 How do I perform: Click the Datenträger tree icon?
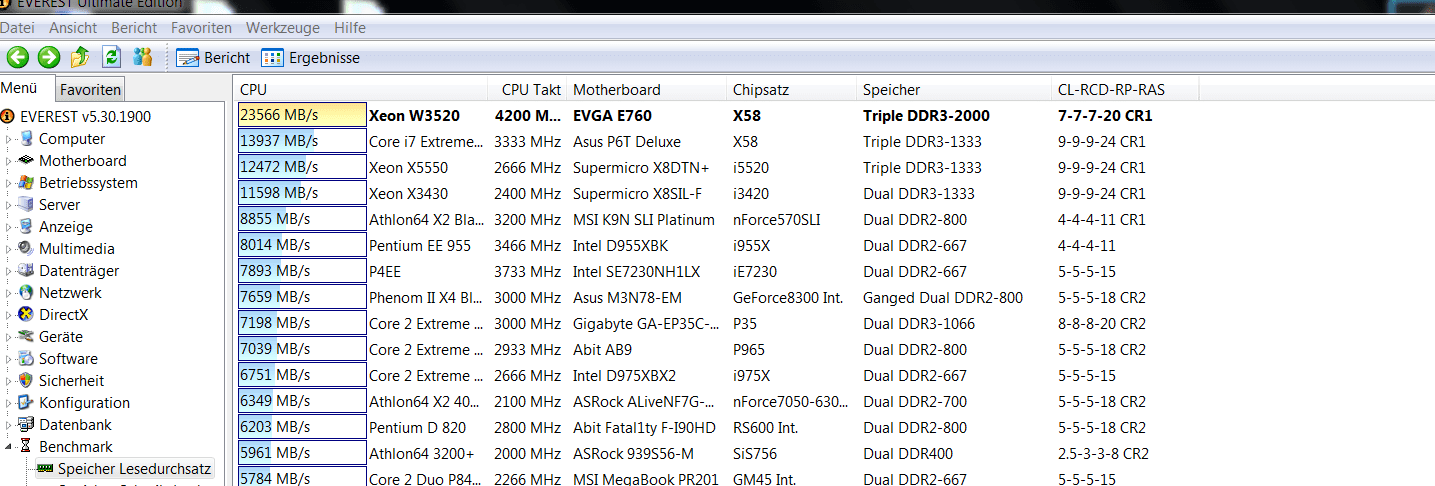pyautogui.click(x=26, y=271)
